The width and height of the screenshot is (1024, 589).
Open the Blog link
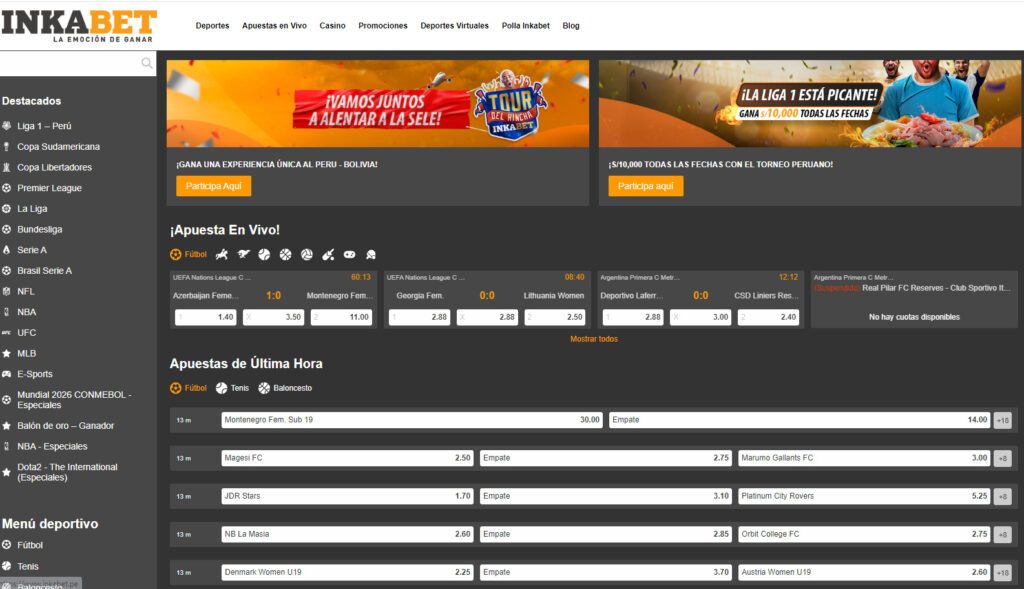(x=571, y=26)
